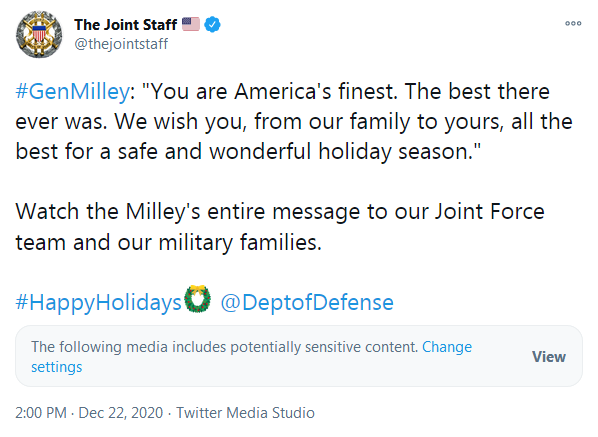Open the #GenMilley hashtag

click(72, 92)
